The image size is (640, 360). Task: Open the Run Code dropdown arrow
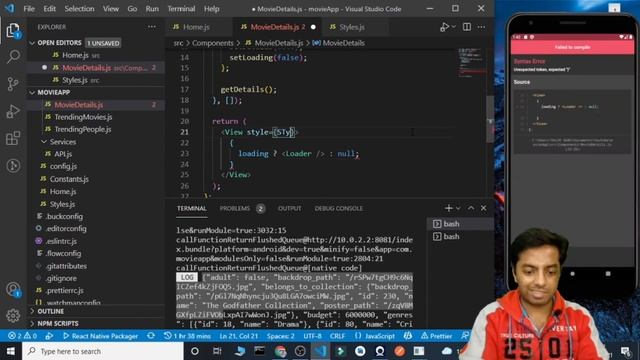[x=453, y=27]
